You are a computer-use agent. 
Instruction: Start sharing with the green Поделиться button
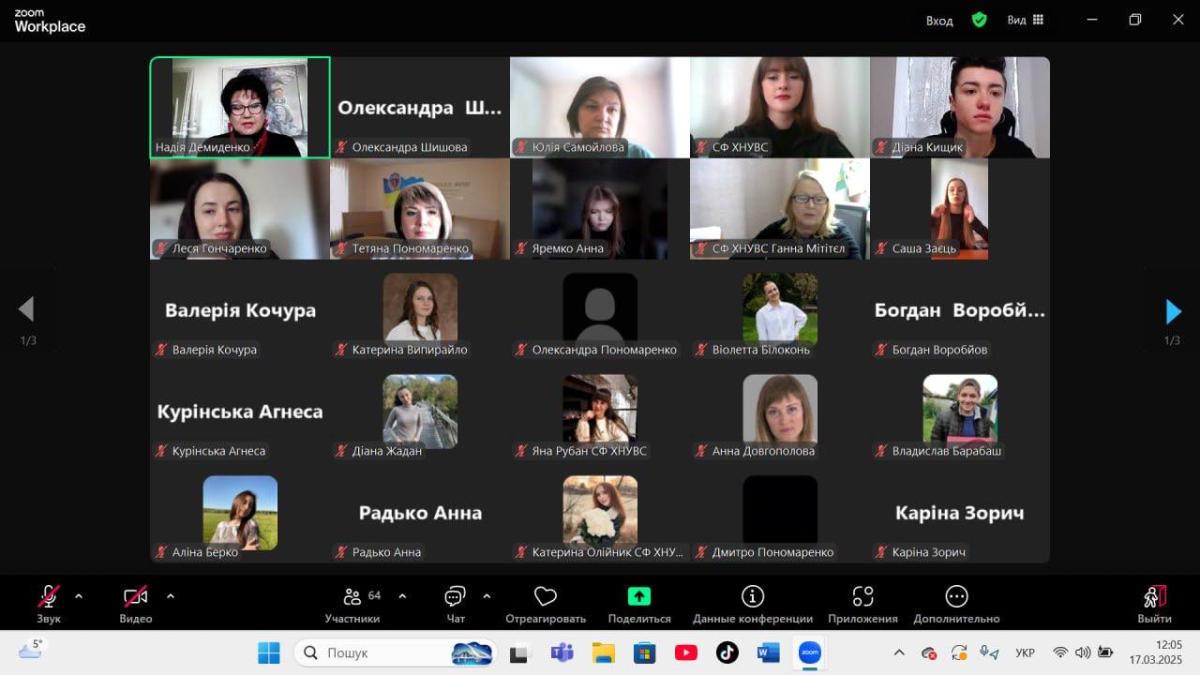click(639, 597)
